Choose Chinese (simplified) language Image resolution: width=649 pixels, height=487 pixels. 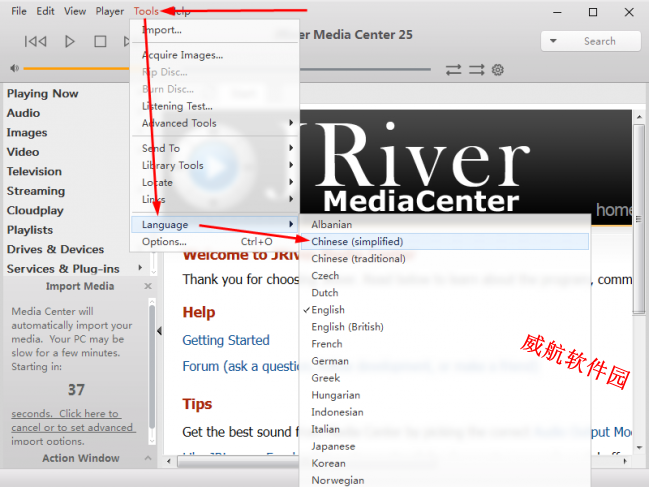click(357, 242)
